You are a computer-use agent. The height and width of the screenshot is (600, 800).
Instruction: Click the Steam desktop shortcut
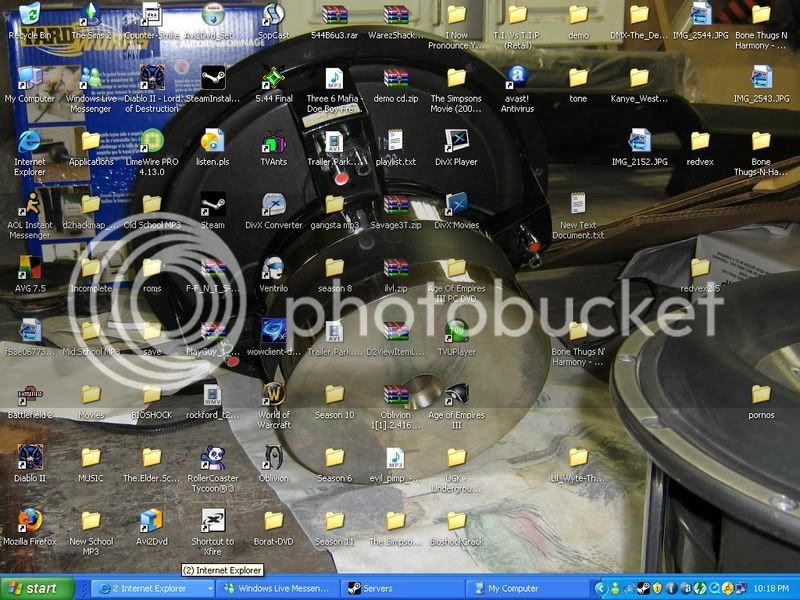213,204
